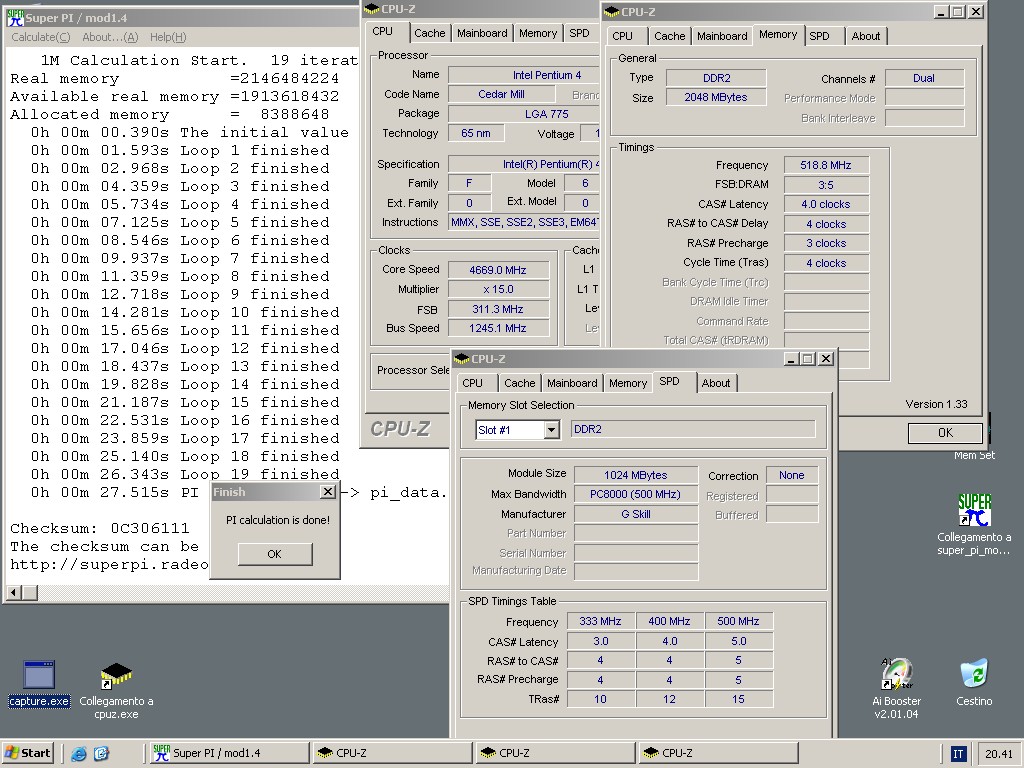Screen dimensions: 1024x768
Task: Select SPD tab in leftmost CPU-Z window
Action: tap(579, 33)
